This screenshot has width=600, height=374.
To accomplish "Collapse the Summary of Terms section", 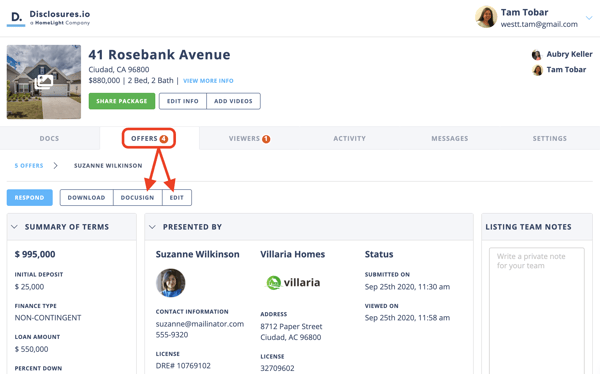I will click(x=14, y=227).
